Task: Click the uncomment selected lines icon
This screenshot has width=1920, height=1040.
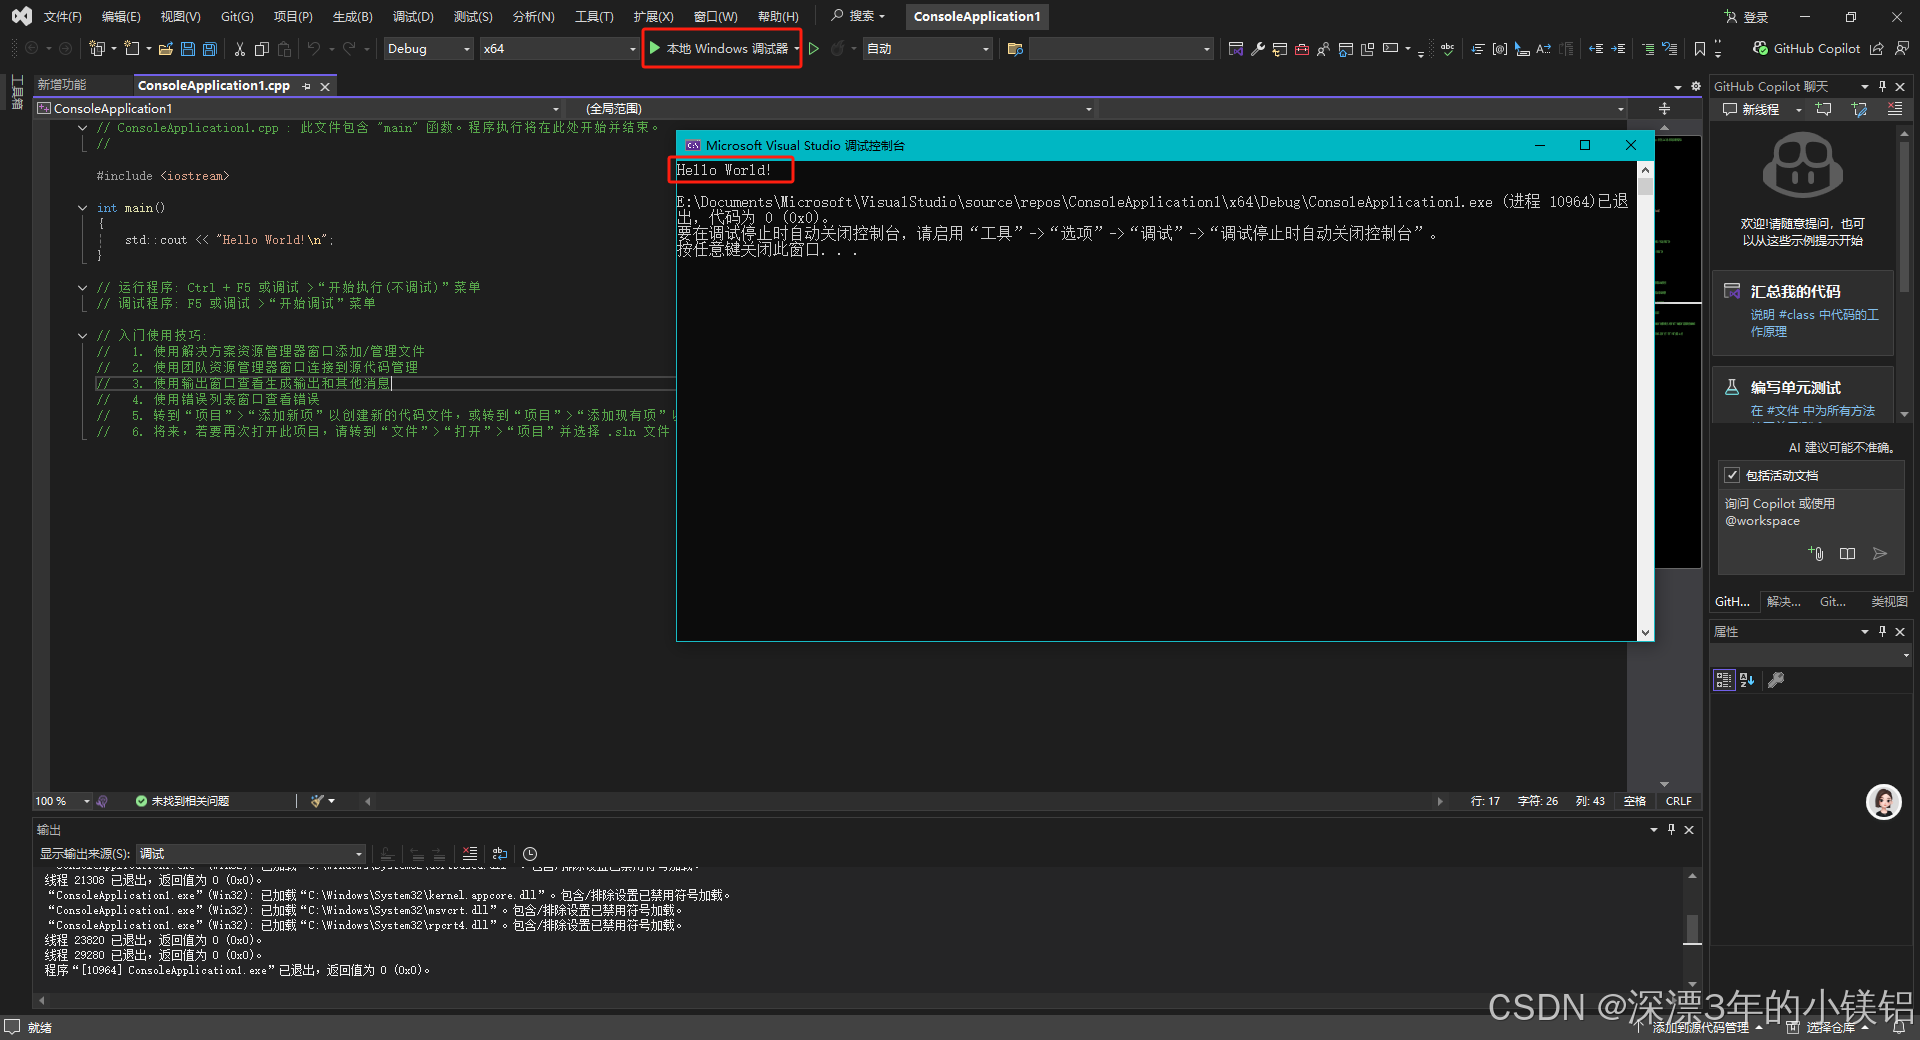Action: 1669,48
